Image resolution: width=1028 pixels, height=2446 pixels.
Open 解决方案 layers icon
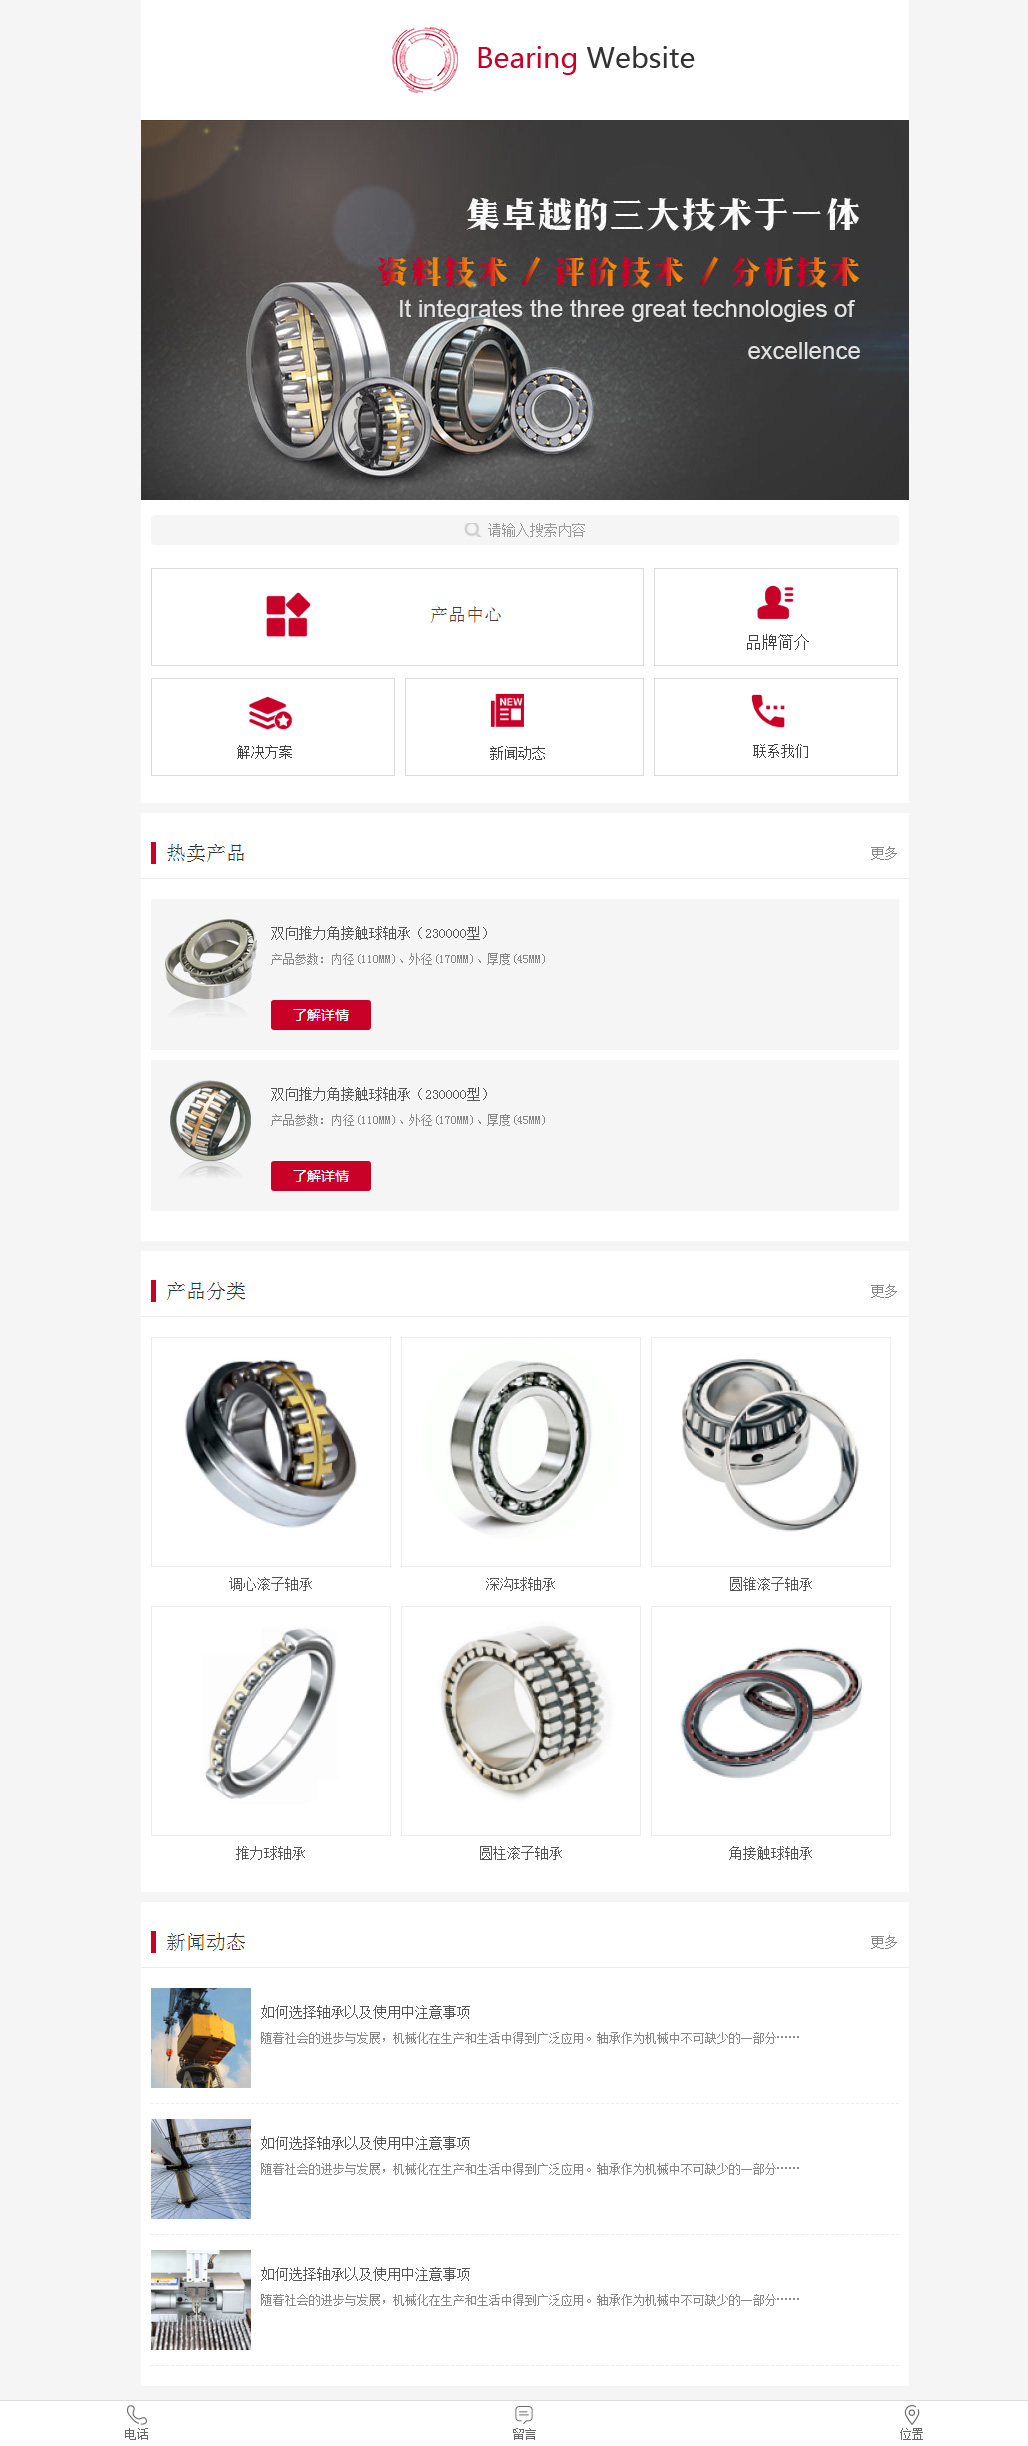click(270, 713)
